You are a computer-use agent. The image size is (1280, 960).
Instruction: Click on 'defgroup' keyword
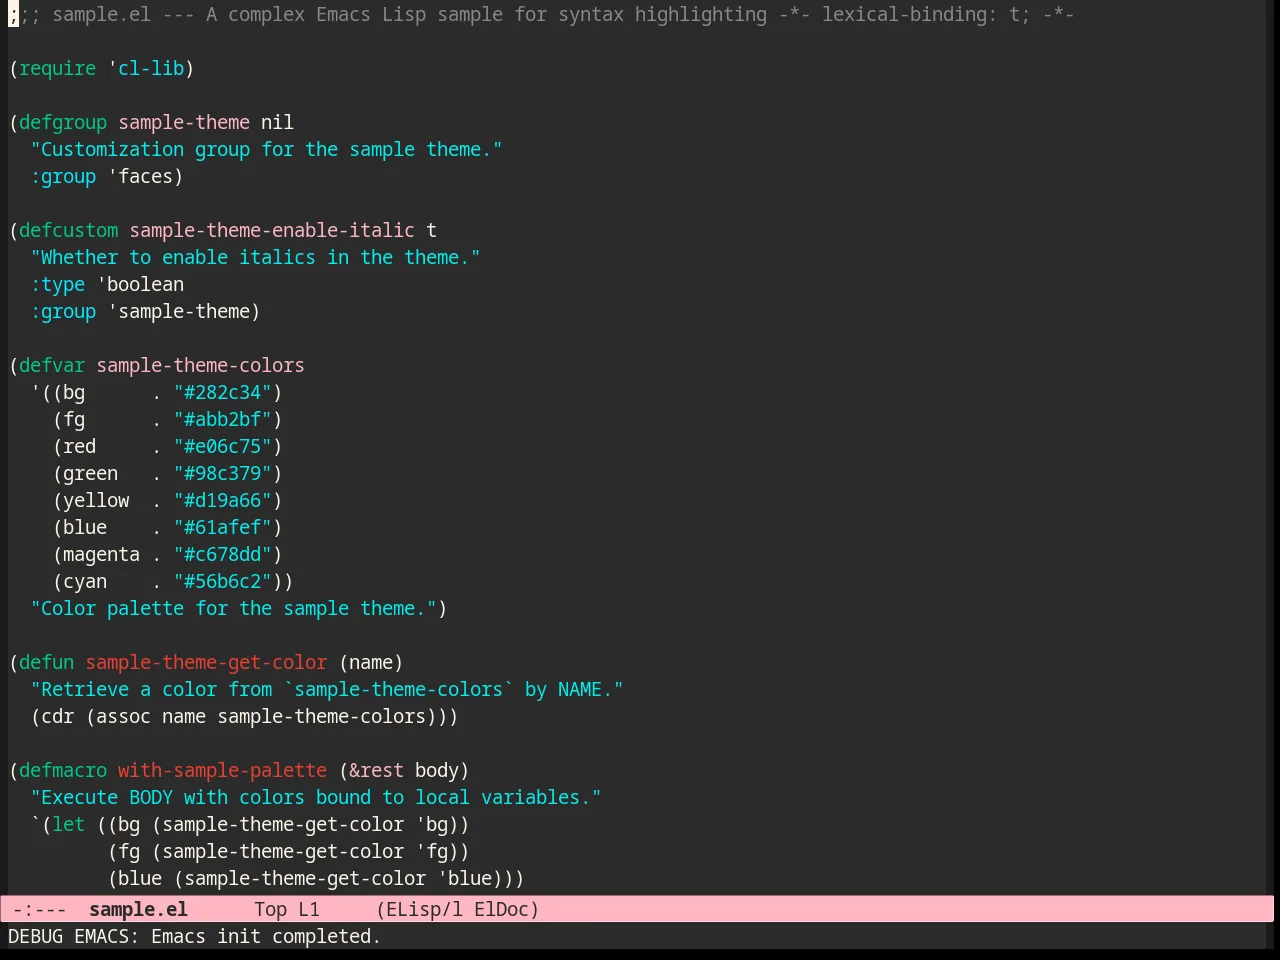pos(63,122)
